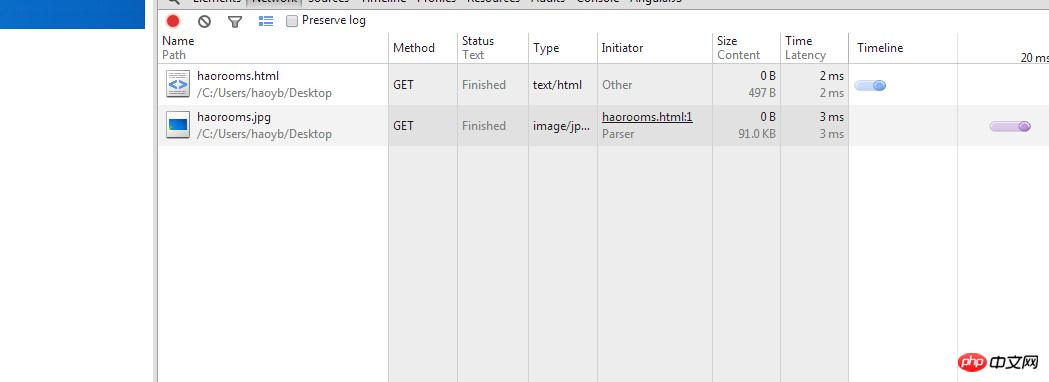Select the haorooms.html request row
The image size is (1049, 382).
pyautogui.click(x=603, y=84)
